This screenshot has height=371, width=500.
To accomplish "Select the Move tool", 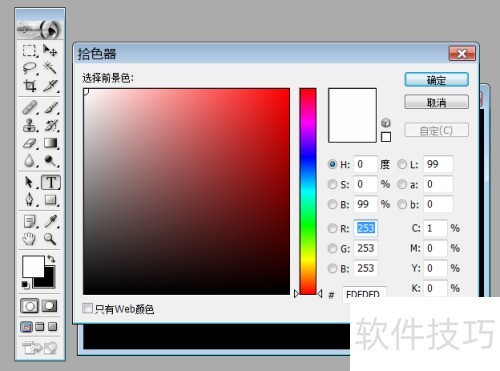I will [x=50, y=51].
